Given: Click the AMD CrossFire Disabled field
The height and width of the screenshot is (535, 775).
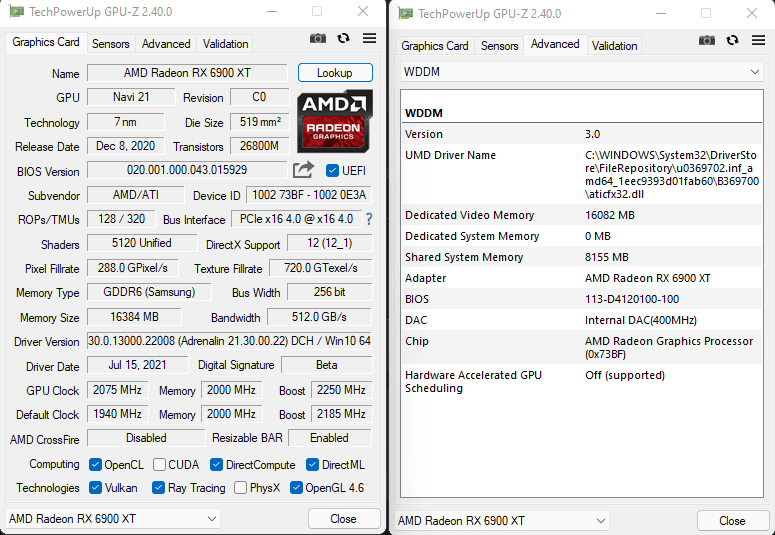Looking at the screenshot, I should [146, 438].
